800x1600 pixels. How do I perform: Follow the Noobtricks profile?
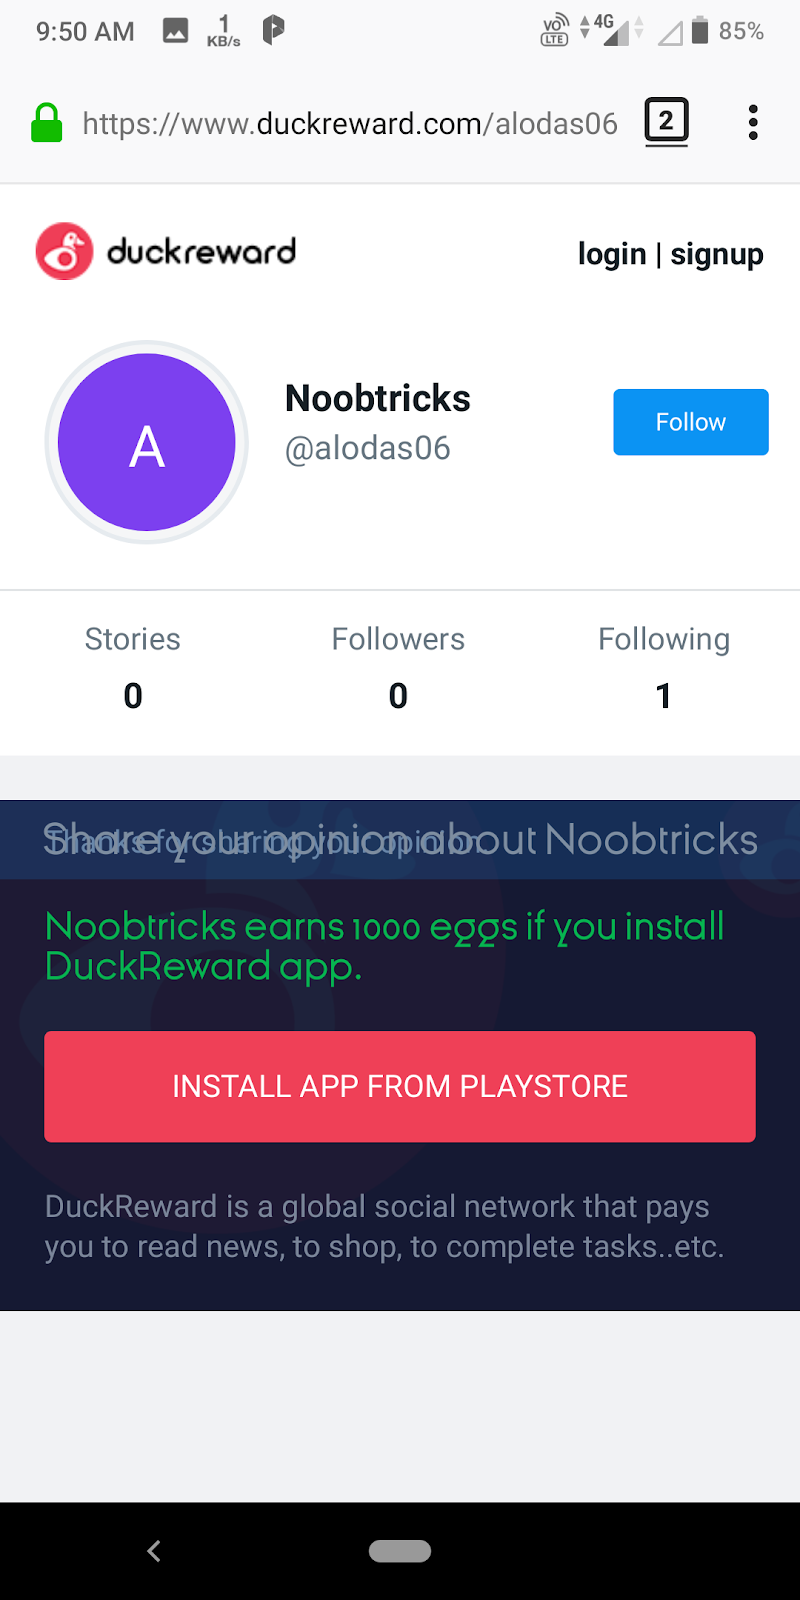tap(690, 422)
